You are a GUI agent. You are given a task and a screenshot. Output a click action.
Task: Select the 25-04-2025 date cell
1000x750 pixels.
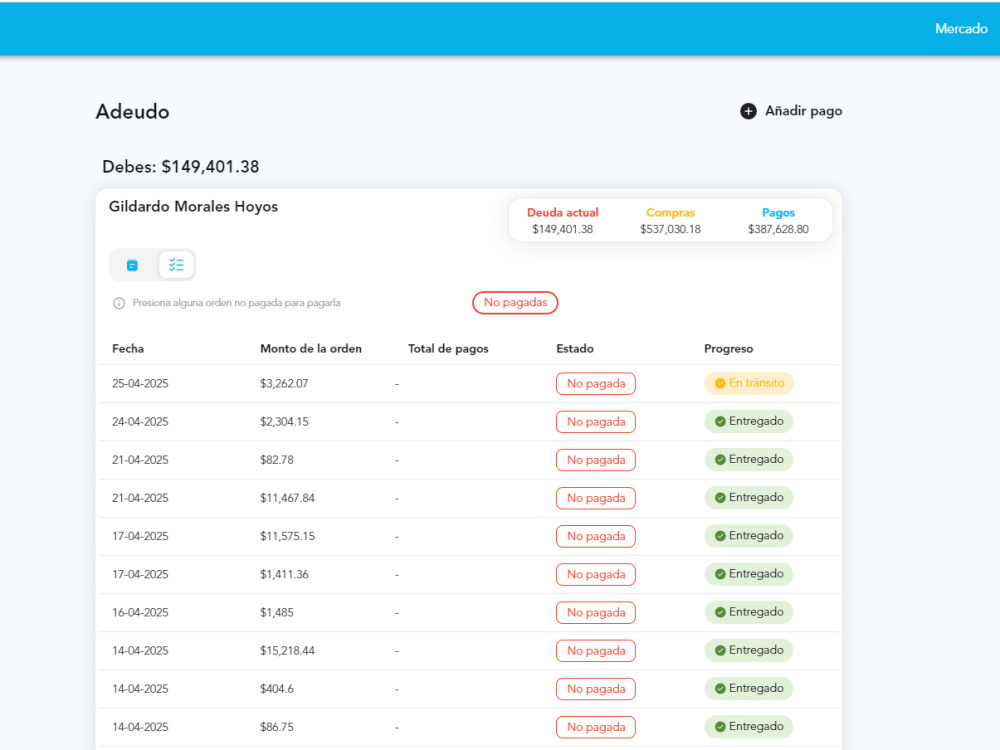(140, 384)
